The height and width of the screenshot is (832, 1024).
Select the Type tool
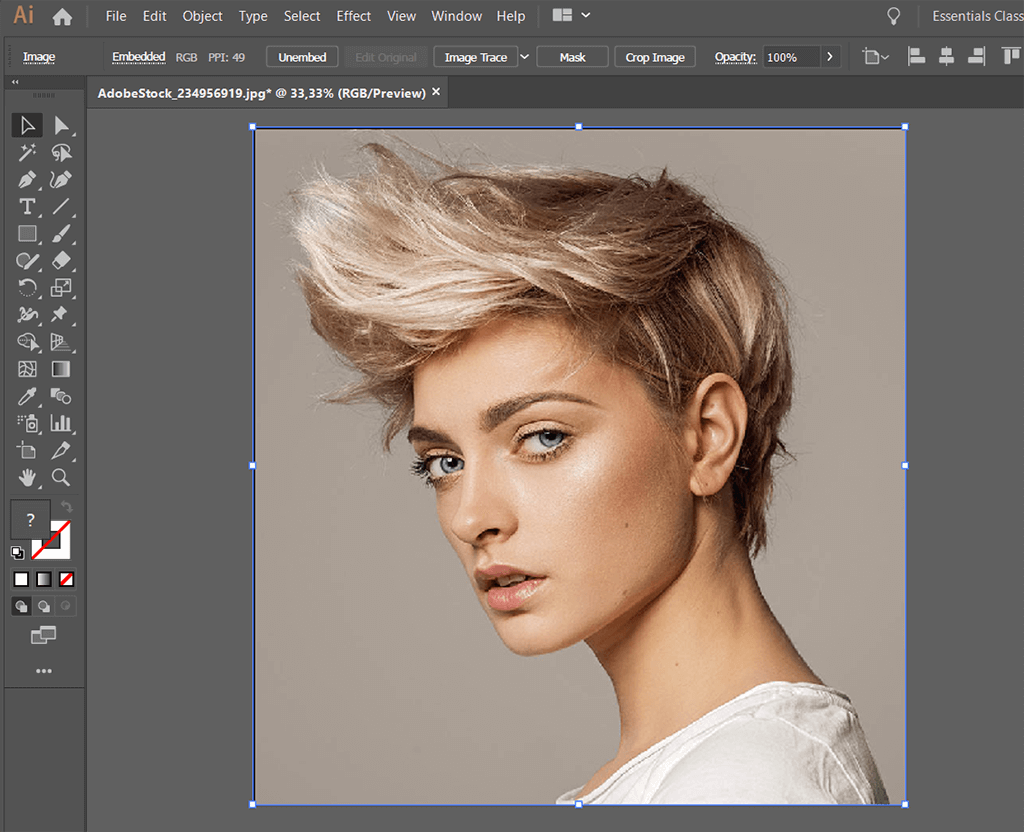click(x=27, y=207)
